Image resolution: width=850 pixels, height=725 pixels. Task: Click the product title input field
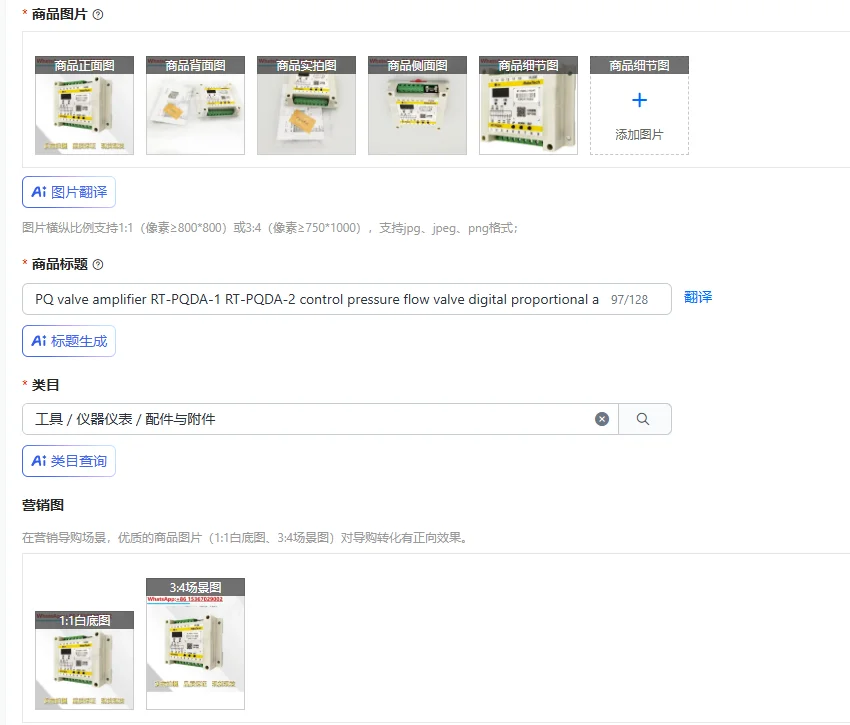[347, 299]
